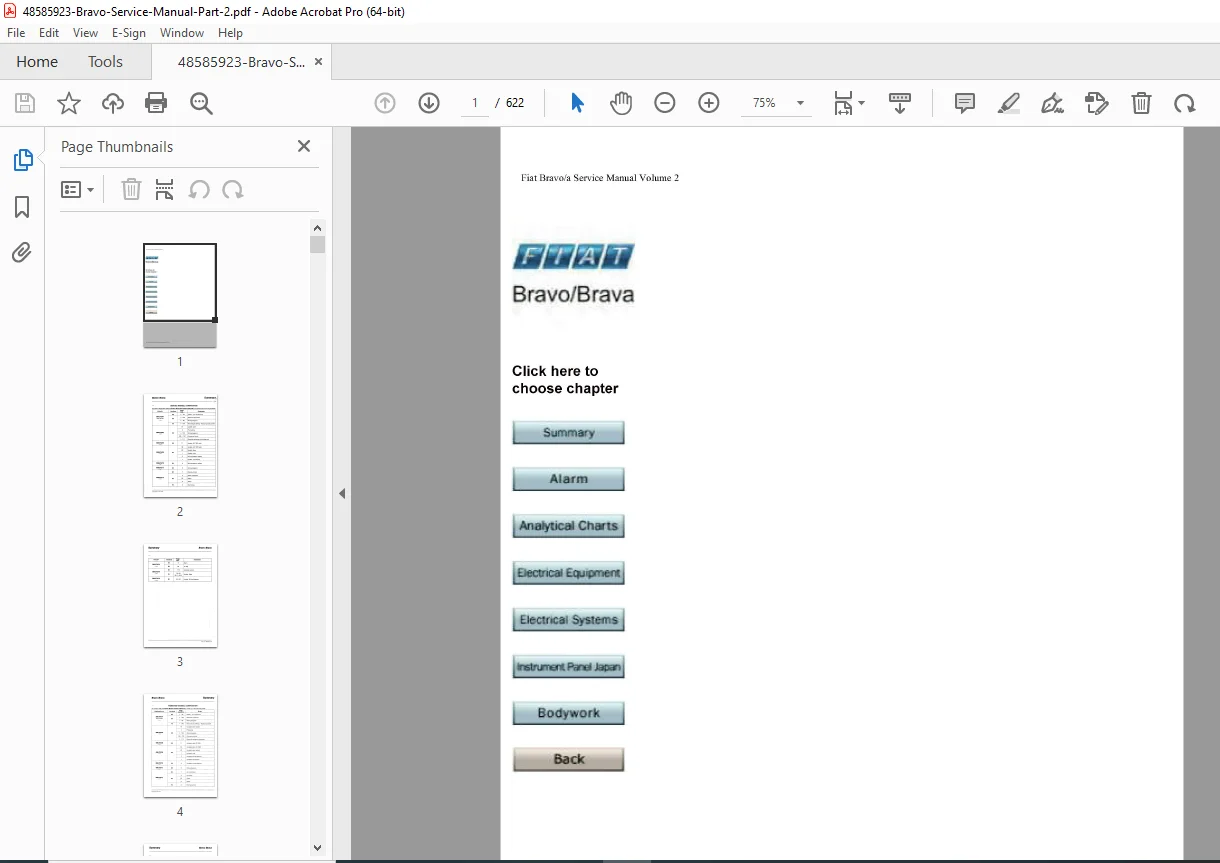Toggle scrolling read mode icon
Image resolution: width=1220 pixels, height=863 pixels.
(x=900, y=103)
